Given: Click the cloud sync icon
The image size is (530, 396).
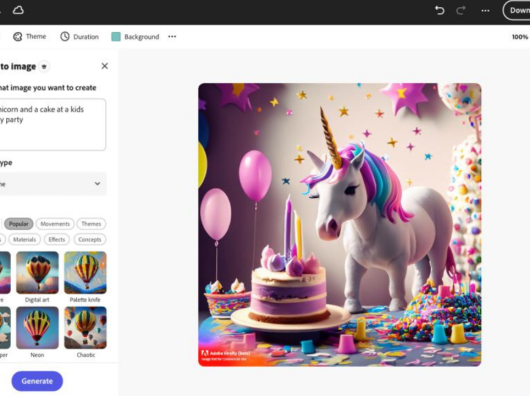Looking at the screenshot, I should 18,10.
